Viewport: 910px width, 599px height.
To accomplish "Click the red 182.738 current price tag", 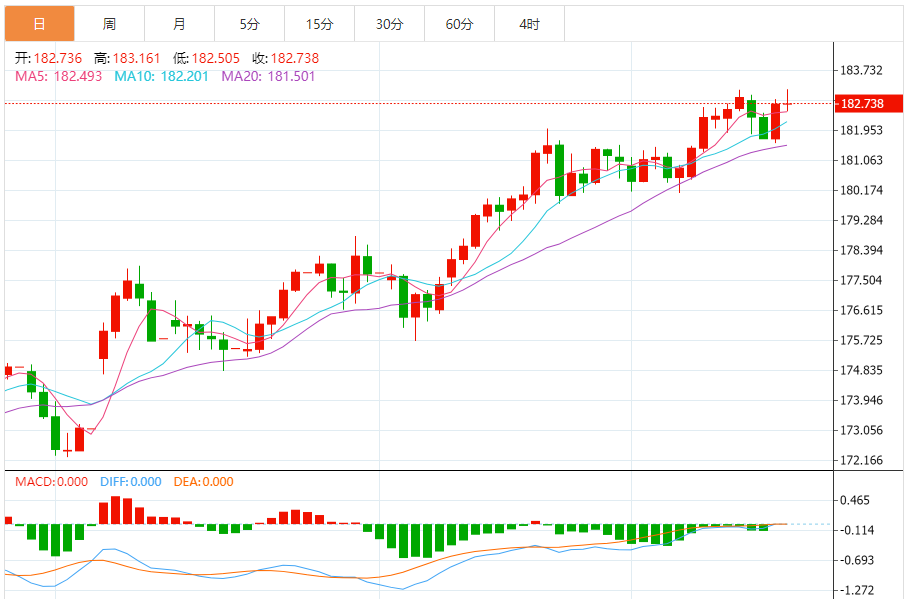I will coord(861,104).
